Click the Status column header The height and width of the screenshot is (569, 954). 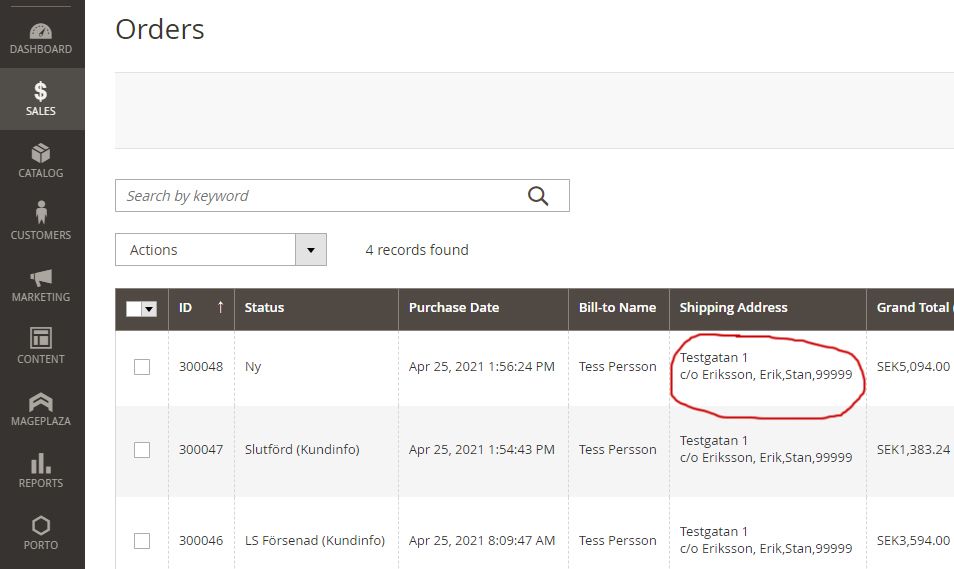pos(265,308)
